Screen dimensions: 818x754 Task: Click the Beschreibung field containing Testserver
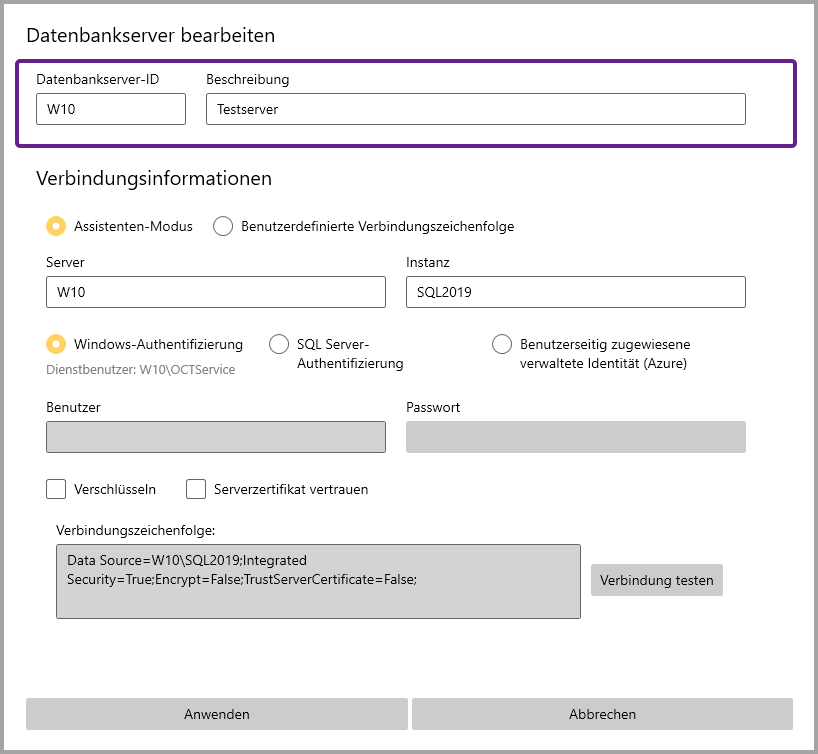click(475, 109)
